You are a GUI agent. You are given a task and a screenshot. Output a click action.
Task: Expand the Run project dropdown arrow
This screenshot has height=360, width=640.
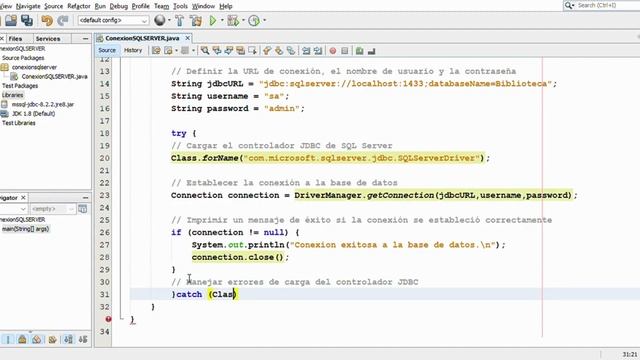tap(222, 20)
